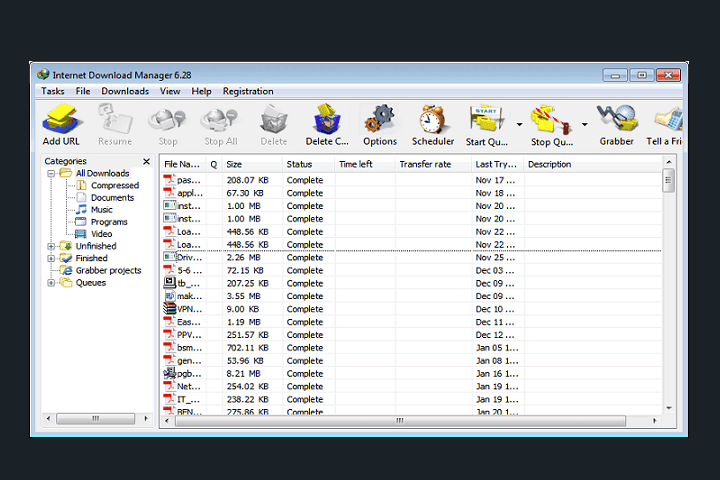Select the Video category

[x=101, y=234]
